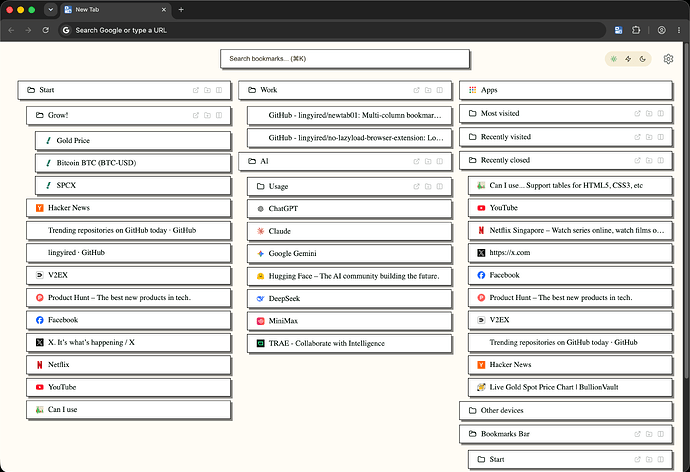Select the lightning bolt auto theme option
The image size is (690, 472).
(x=628, y=59)
